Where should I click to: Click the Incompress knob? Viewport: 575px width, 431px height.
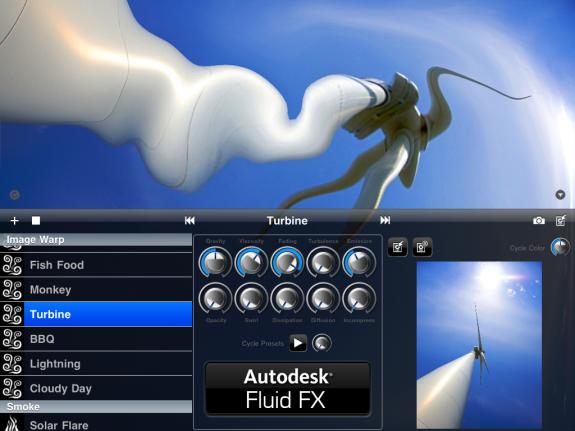[x=359, y=298]
